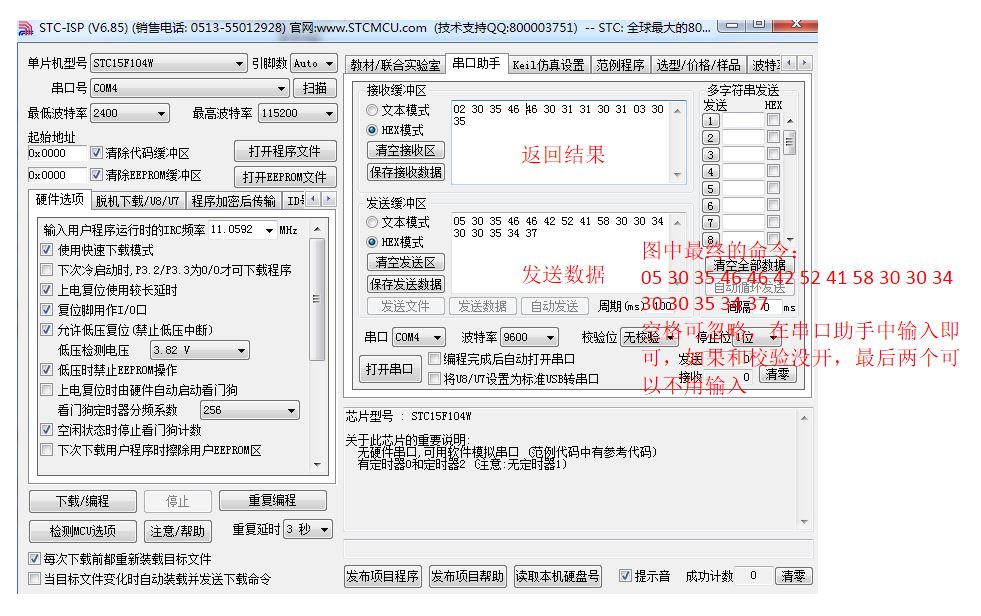Switch to the Keil仿真设置 tab
Viewport: 981px width, 616px height.
click(548, 65)
